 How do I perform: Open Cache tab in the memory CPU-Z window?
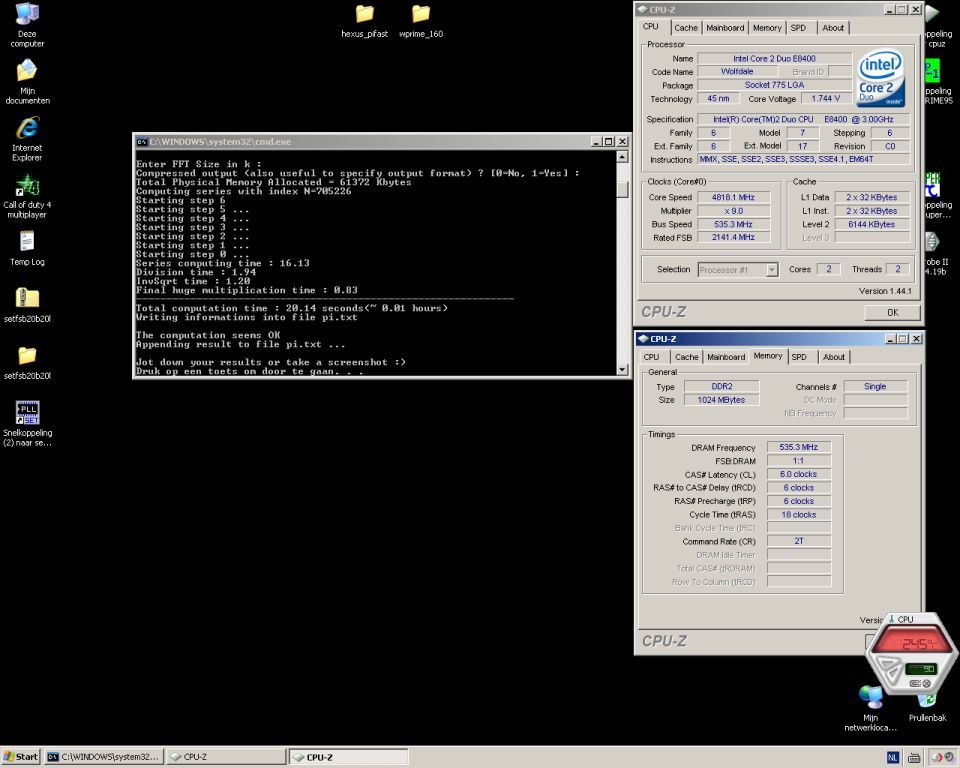coord(686,356)
